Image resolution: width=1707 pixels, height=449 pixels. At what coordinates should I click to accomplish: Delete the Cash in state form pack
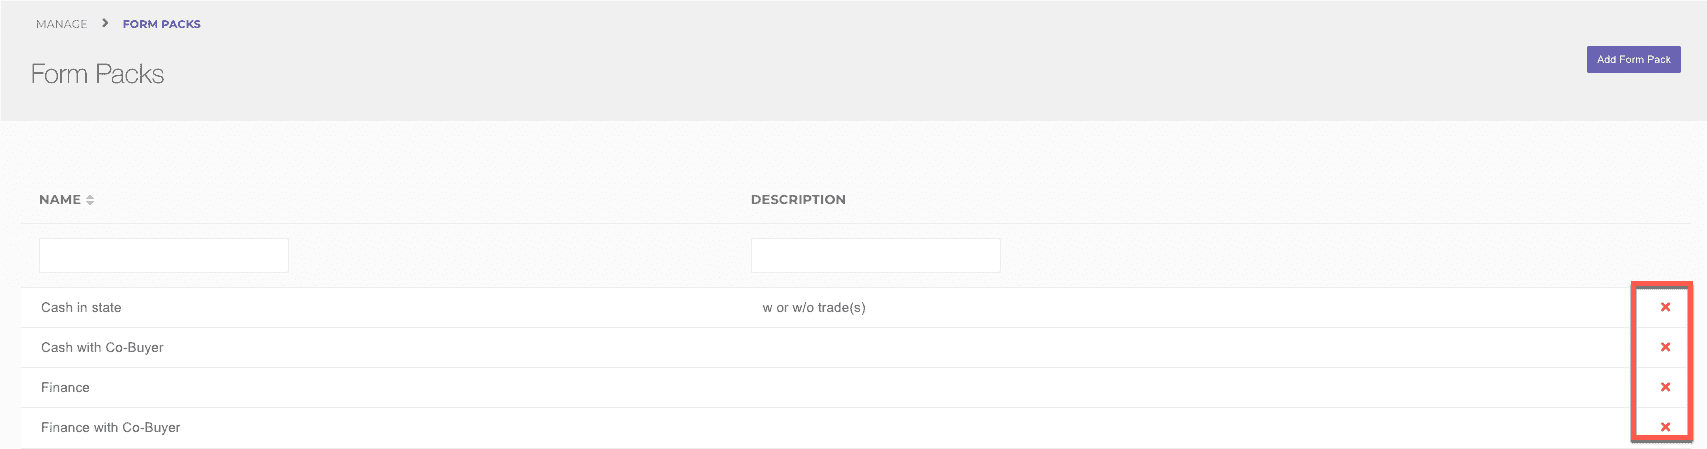pyautogui.click(x=1665, y=307)
